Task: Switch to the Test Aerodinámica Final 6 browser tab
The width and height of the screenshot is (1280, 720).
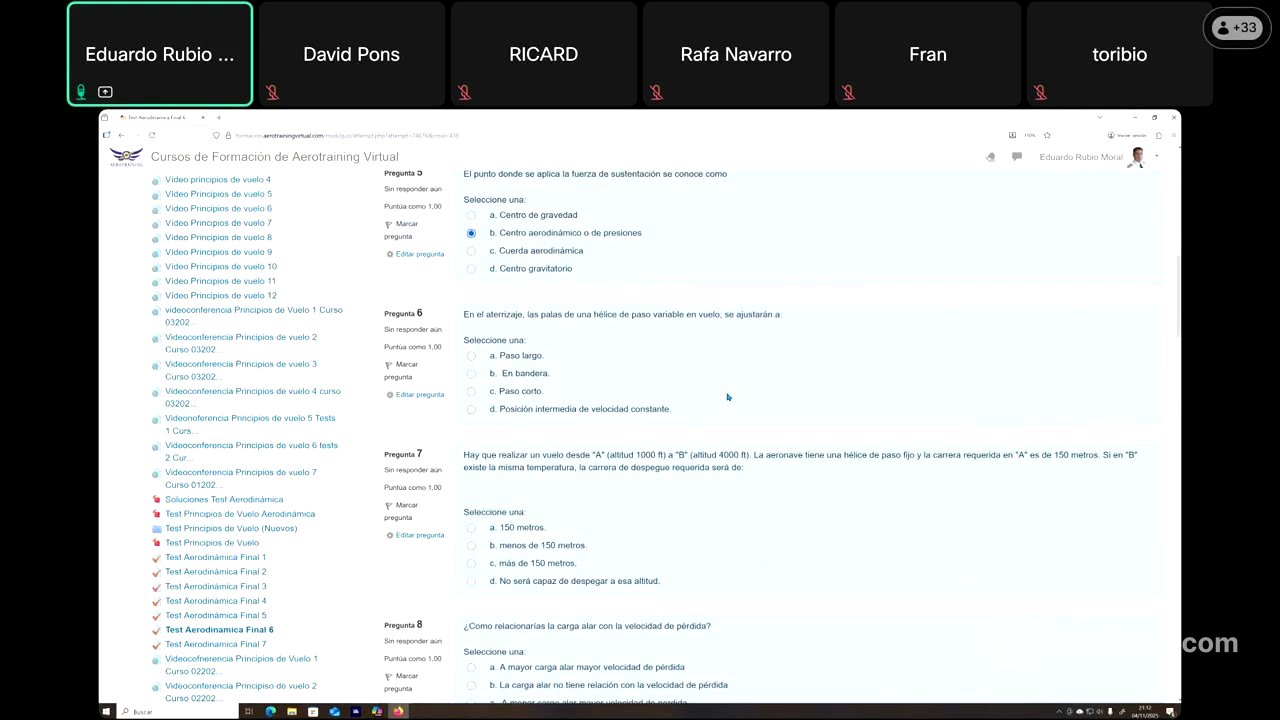Action: [156, 118]
